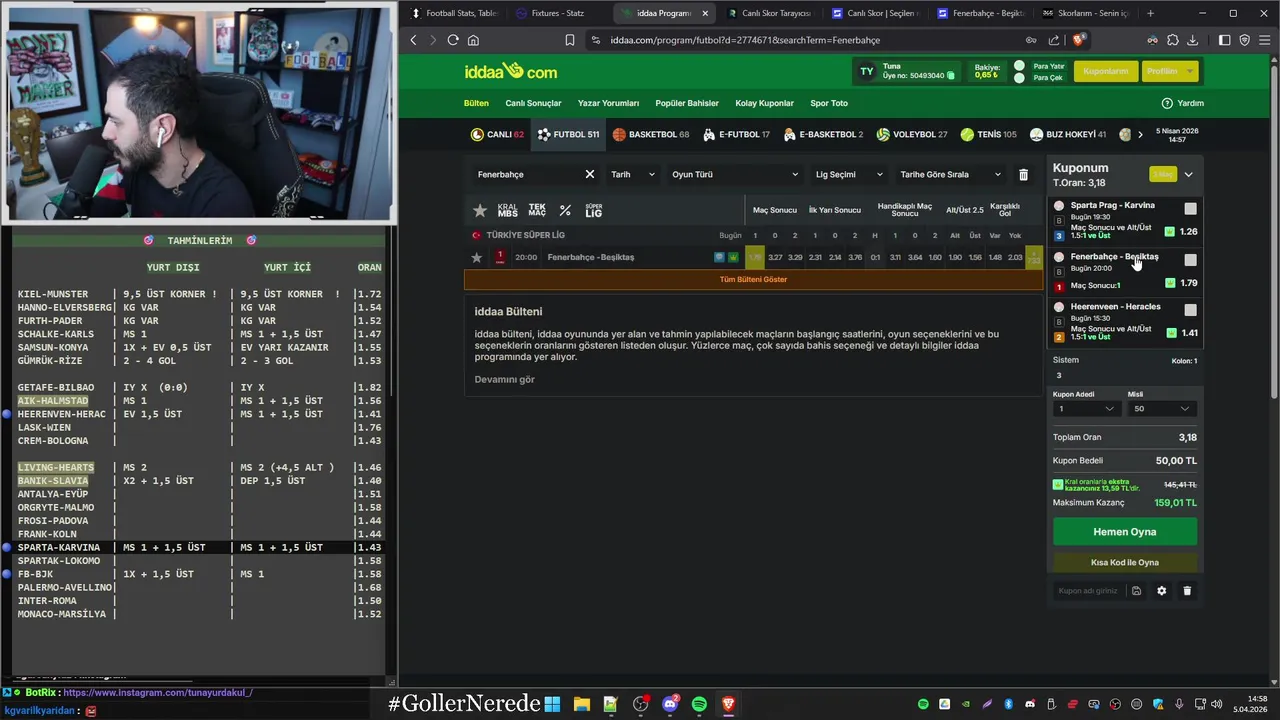Click the browser address bar URL
Screen dimensions: 1280x720
(745, 40)
